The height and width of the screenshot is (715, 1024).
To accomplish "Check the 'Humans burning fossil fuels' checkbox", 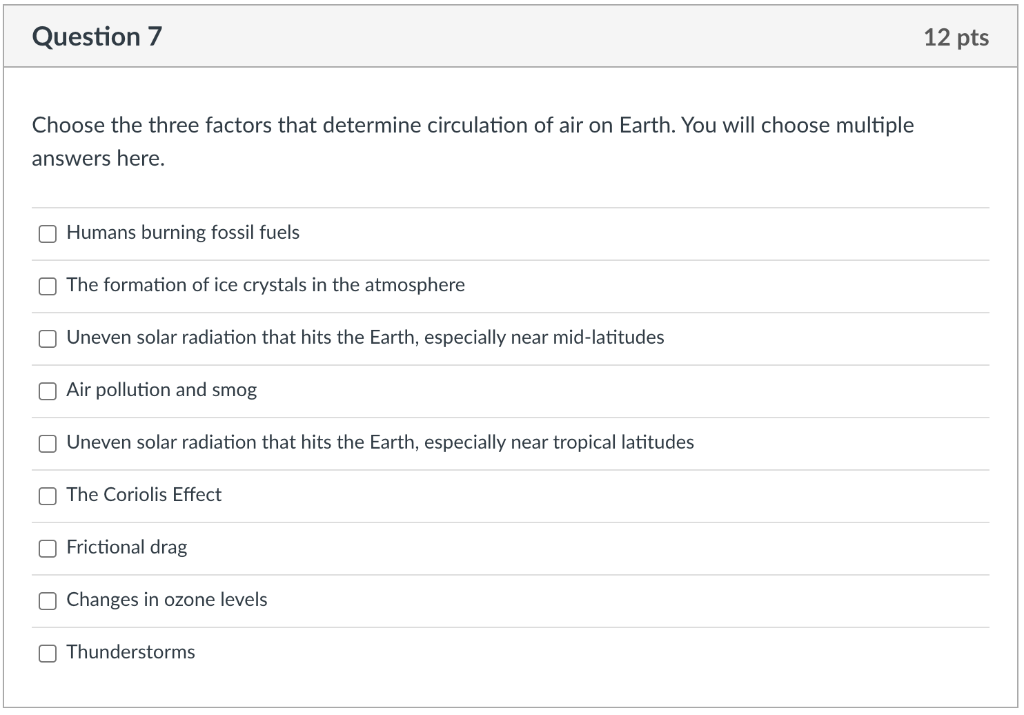I will tap(47, 234).
